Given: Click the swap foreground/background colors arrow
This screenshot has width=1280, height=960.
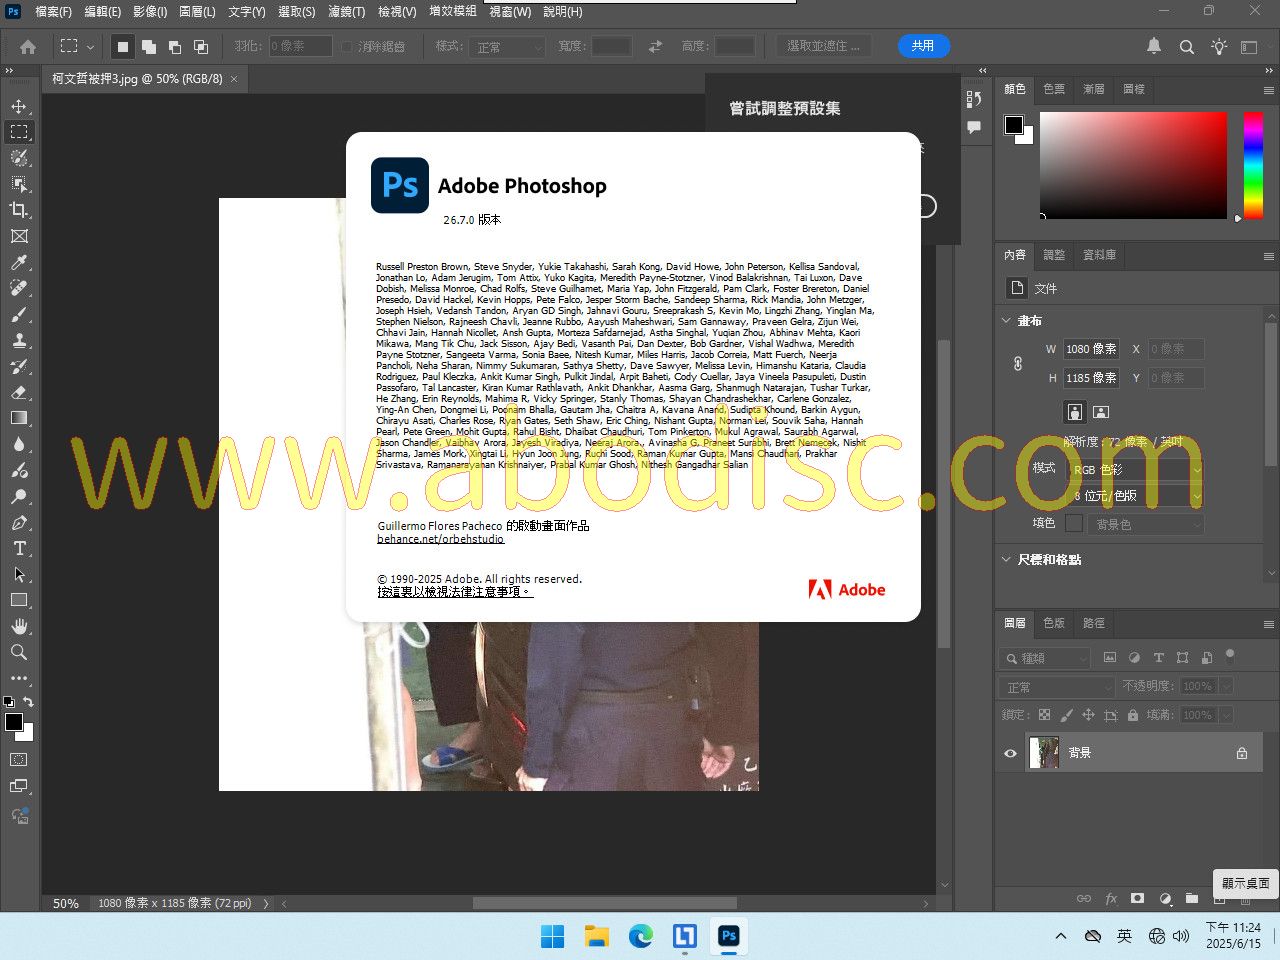Looking at the screenshot, I should pos(28,702).
